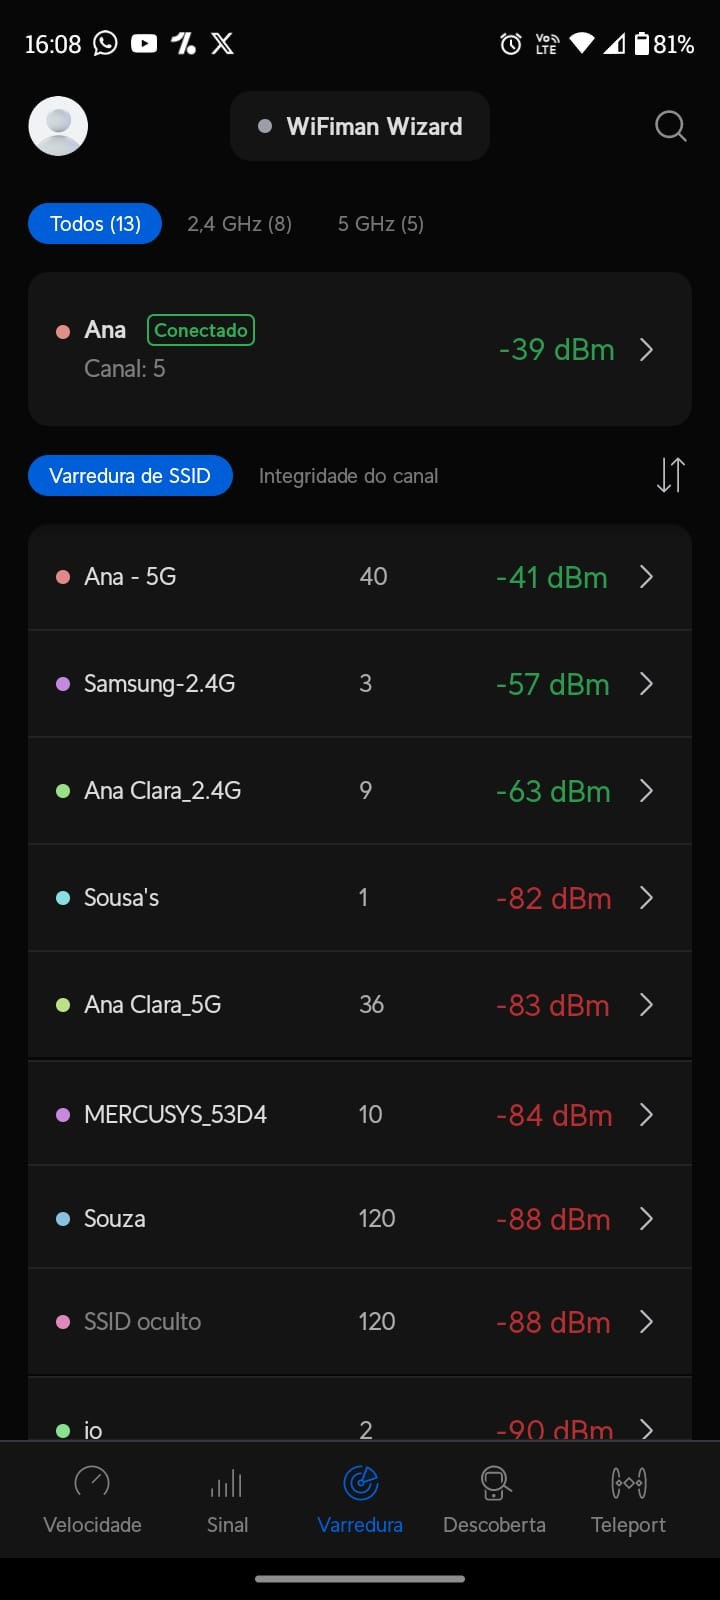Viewport: 720px width, 1600px height.
Task: Expand the connected Ana network chevron
Action: click(646, 349)
